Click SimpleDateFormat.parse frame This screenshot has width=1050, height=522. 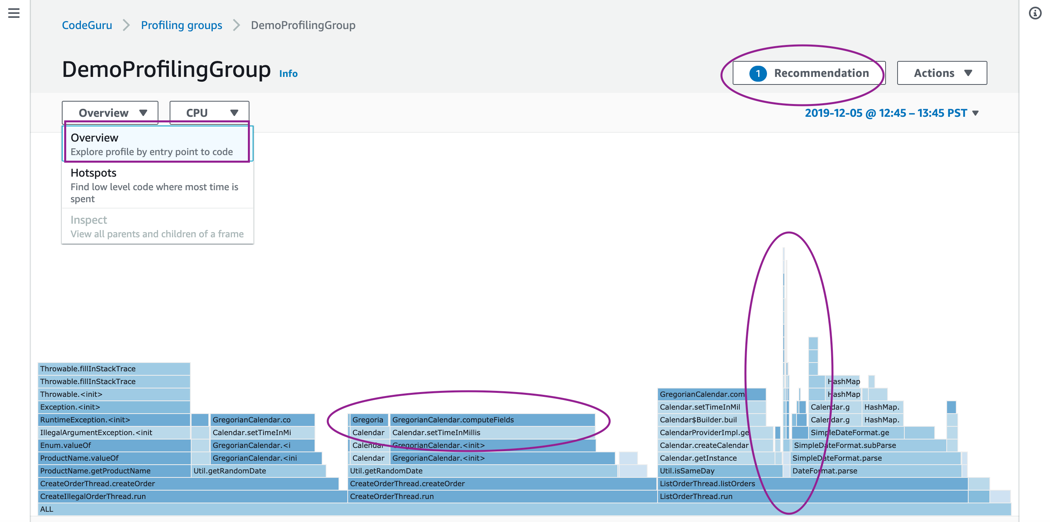tap(875, 458)
